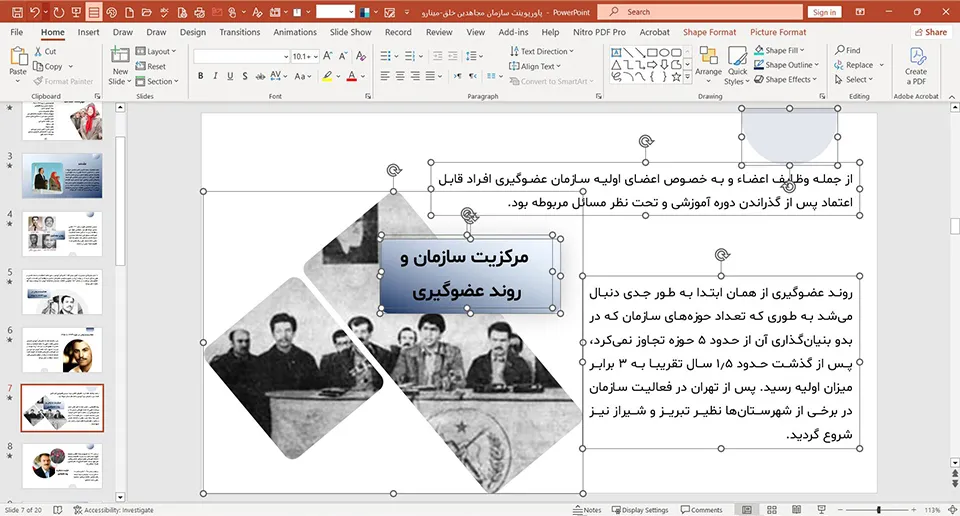Switch to Slide Sorter view
The image size is (960, 516).
click(771, 510)
